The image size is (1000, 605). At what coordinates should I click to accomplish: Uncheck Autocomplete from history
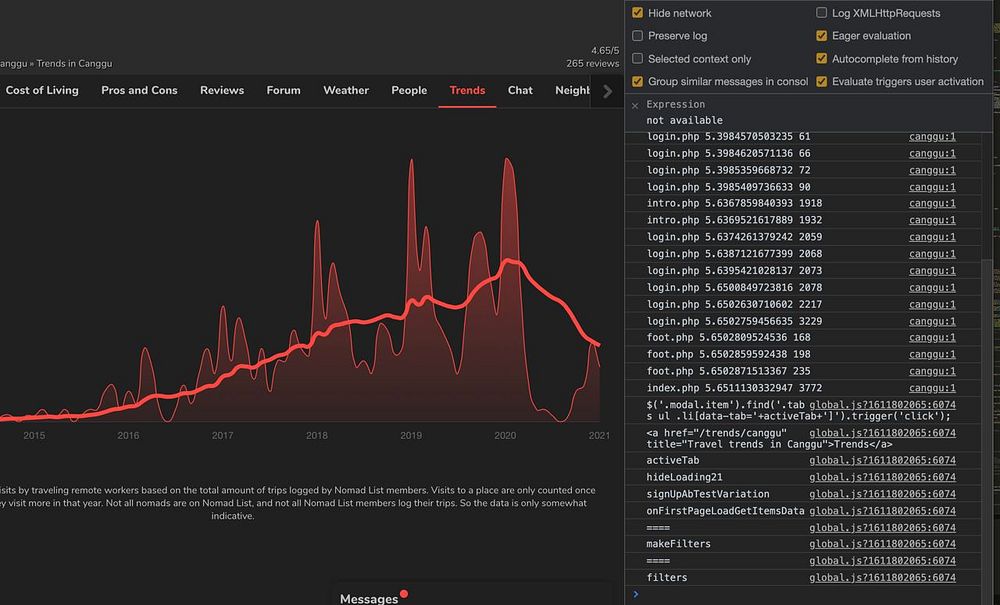[x=822, y=59]
